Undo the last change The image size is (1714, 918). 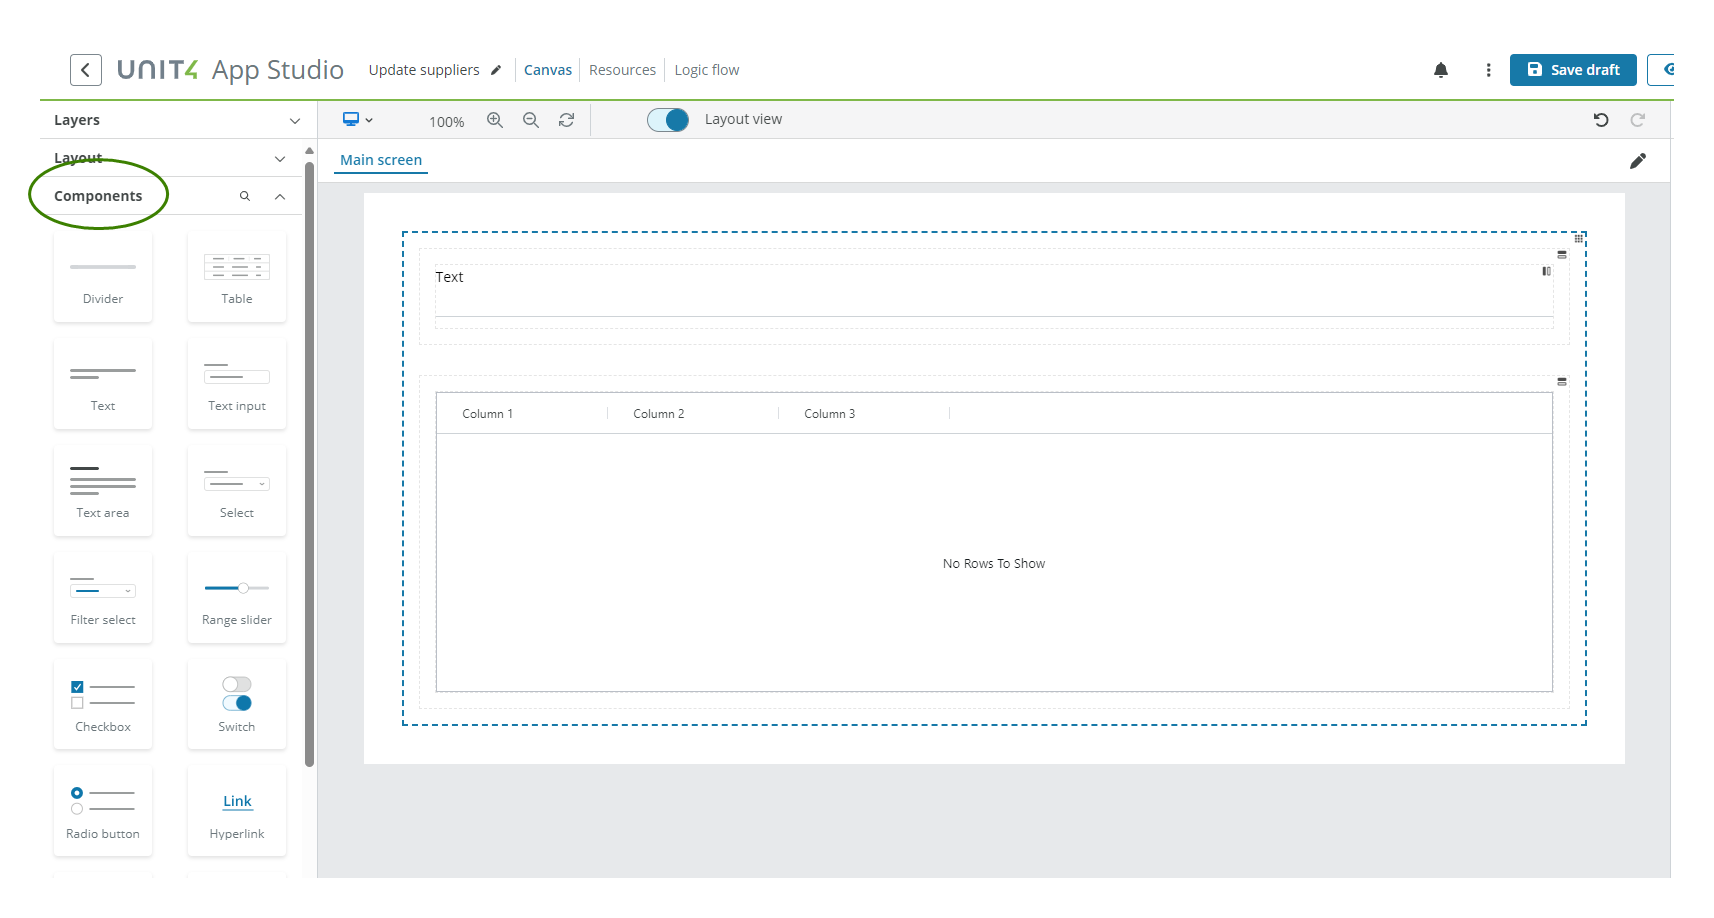tap(1601, 119)
